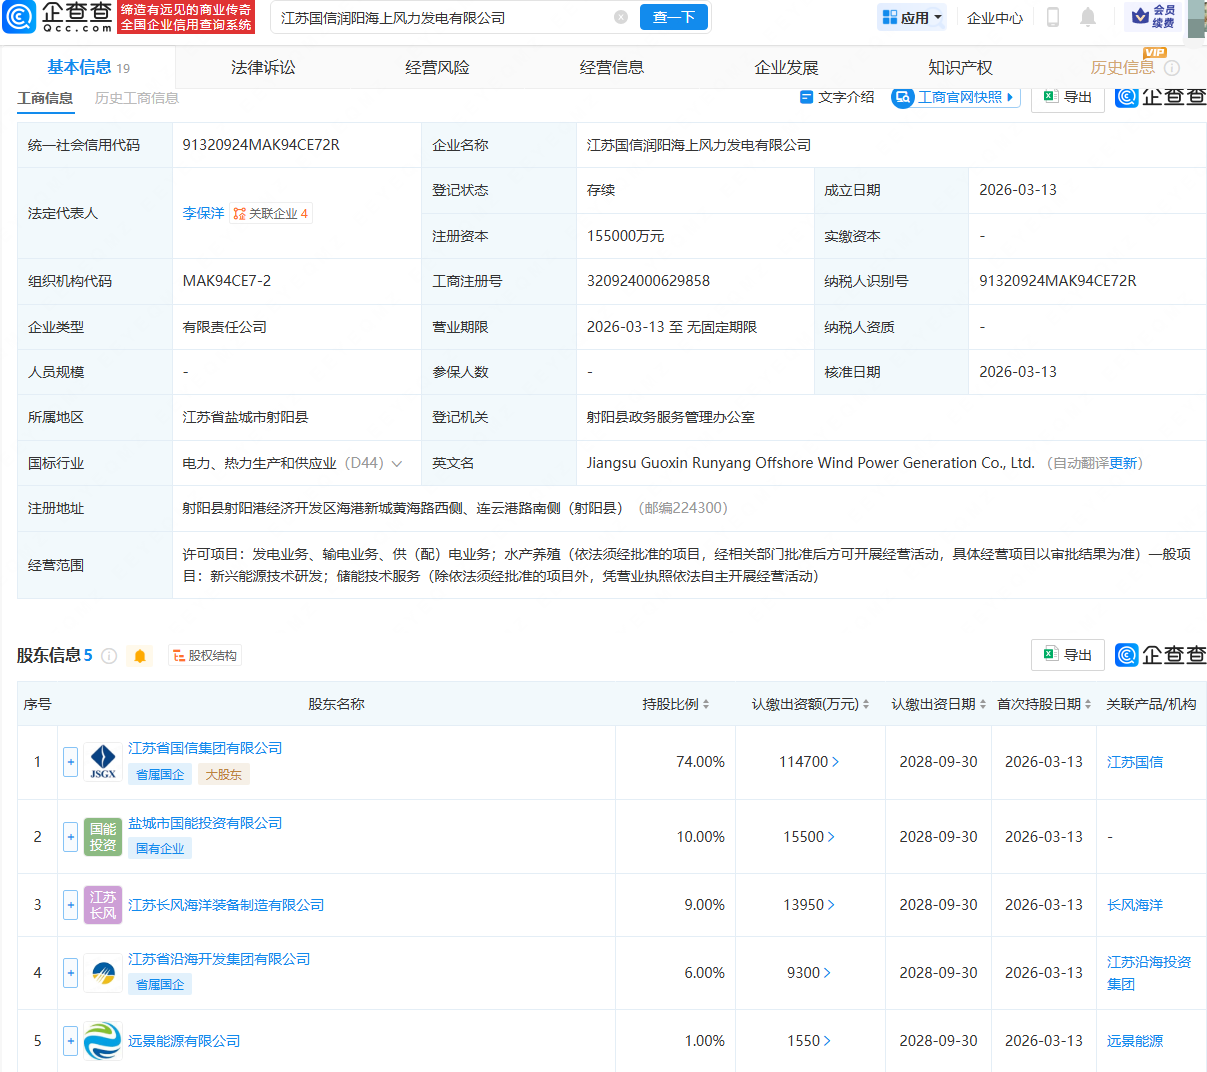This screenshot has height=1072, width=1207.
Task: Click the info icon beside 历史信息
Action: coord(1171,67)
